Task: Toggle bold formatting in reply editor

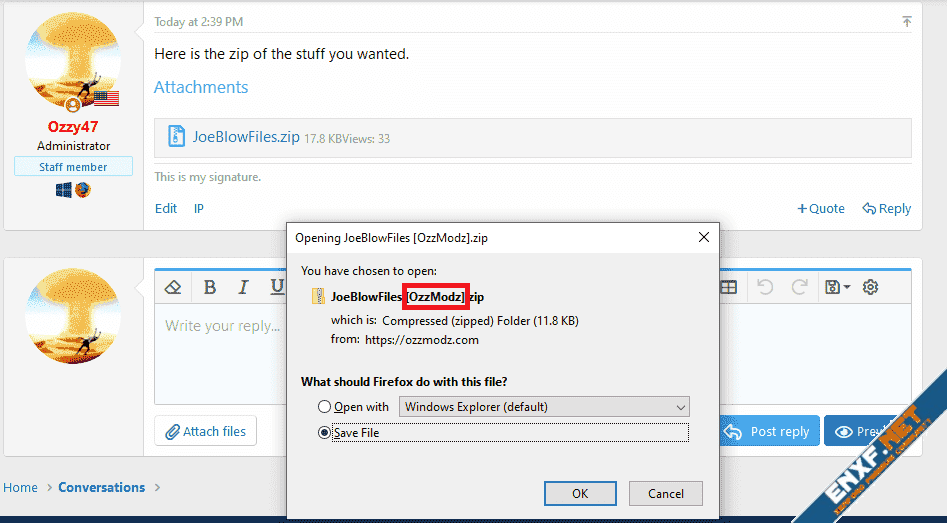Action: coord(210,288)
